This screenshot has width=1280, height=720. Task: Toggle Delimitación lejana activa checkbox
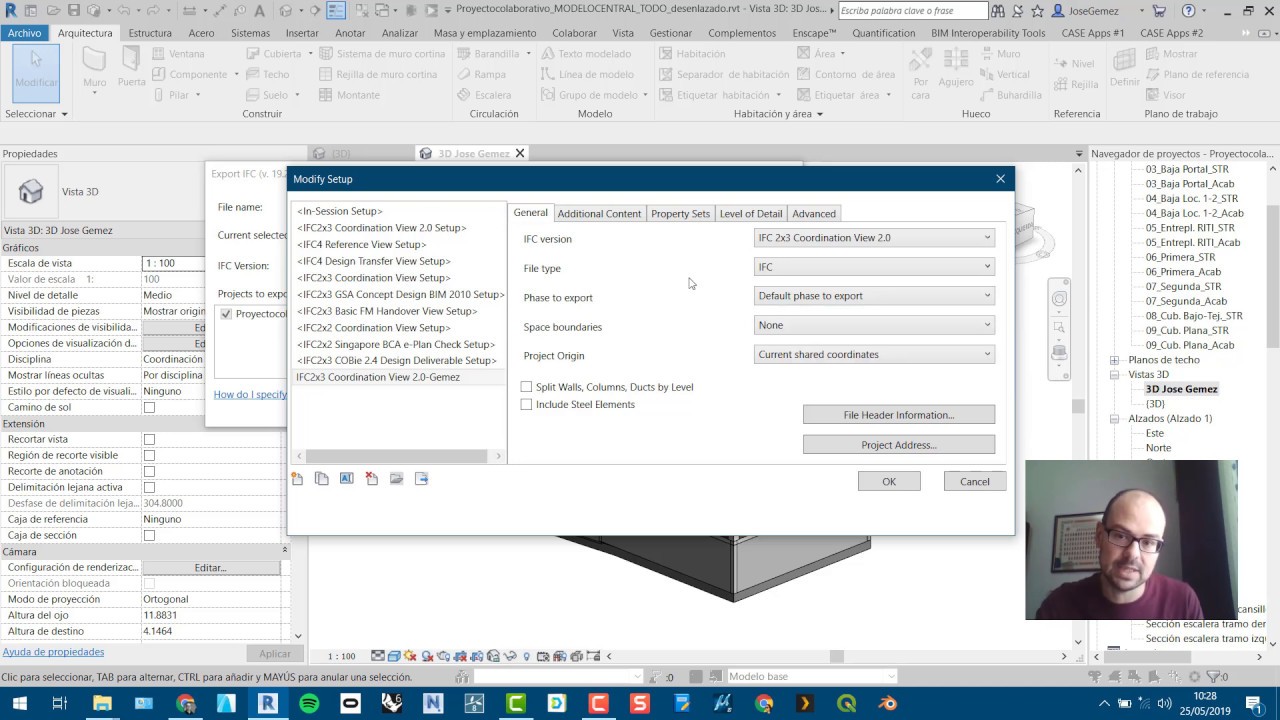point(149,488)
